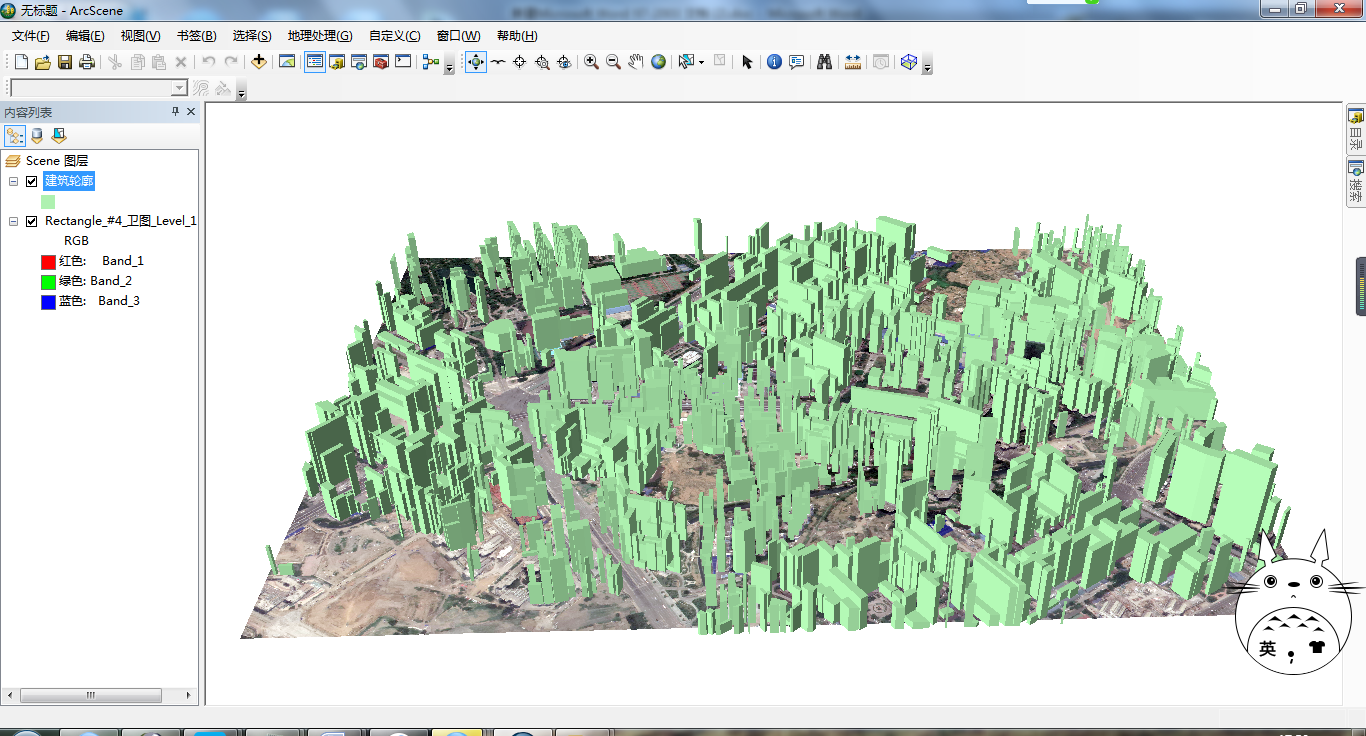This screenshot has height=736, width=1366.
Task: Click the green 建筑轮廓 symbol swatch
Action: pos(48,201)
